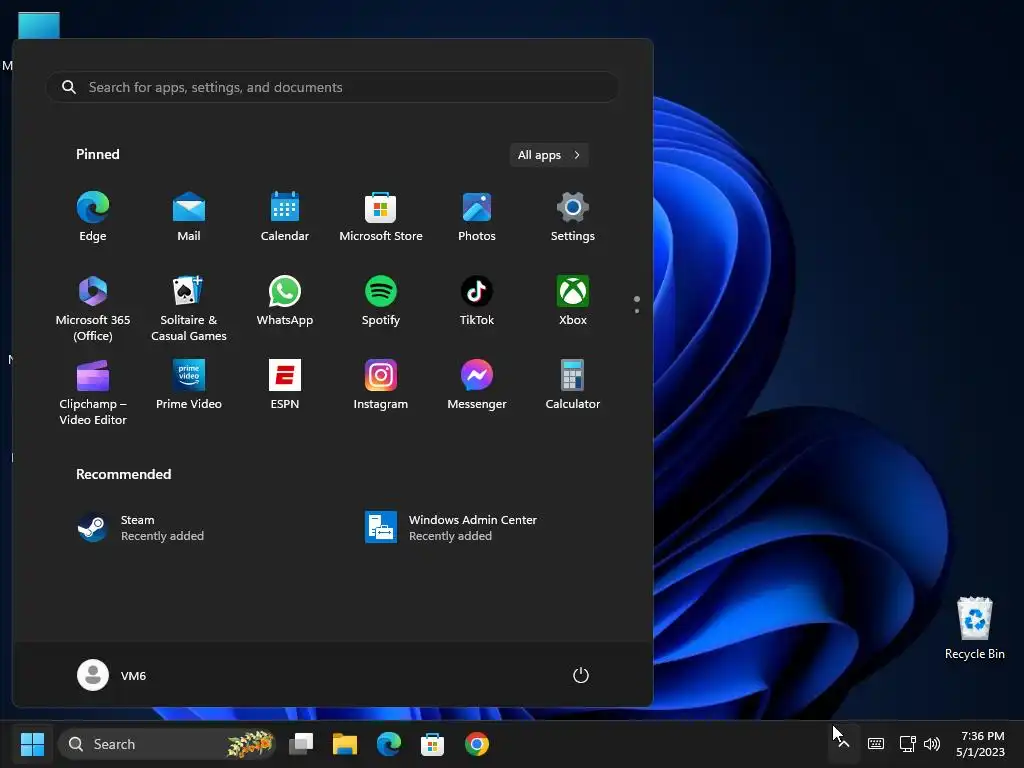
Task: Launch Microsoft 365 (Office)
Action: pos(93,308)
